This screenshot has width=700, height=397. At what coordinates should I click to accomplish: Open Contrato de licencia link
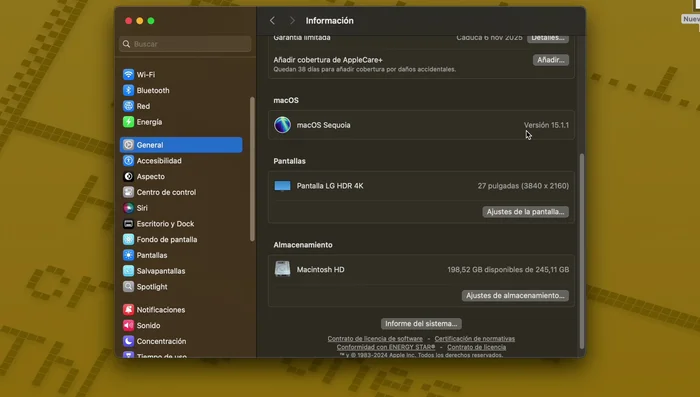(x=476, y=347)
